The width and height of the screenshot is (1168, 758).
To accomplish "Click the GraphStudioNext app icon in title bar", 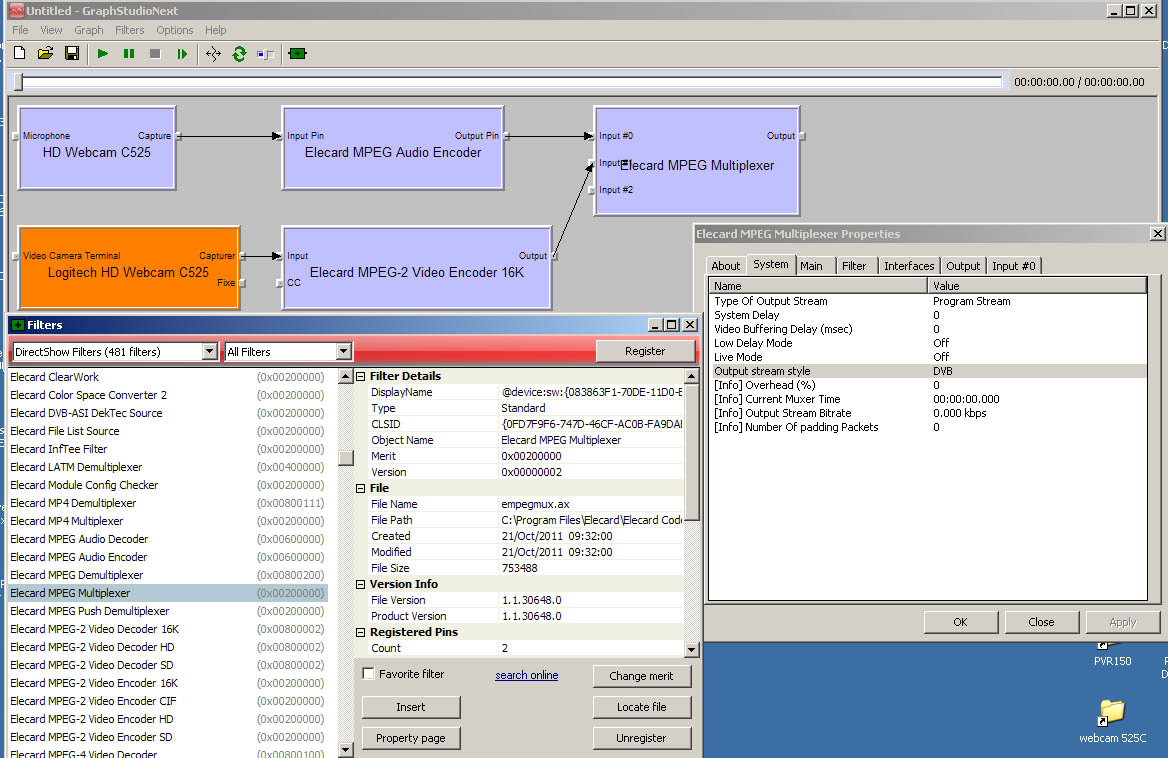I will coord(16,10).
